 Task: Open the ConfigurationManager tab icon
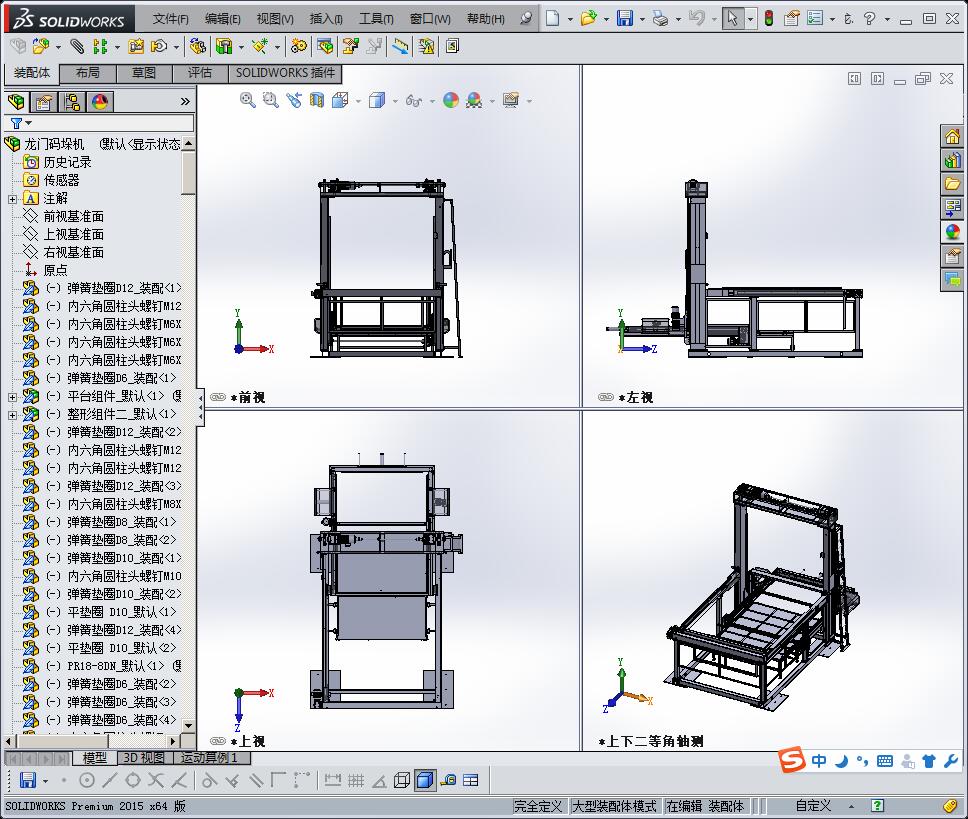point(72,101)
